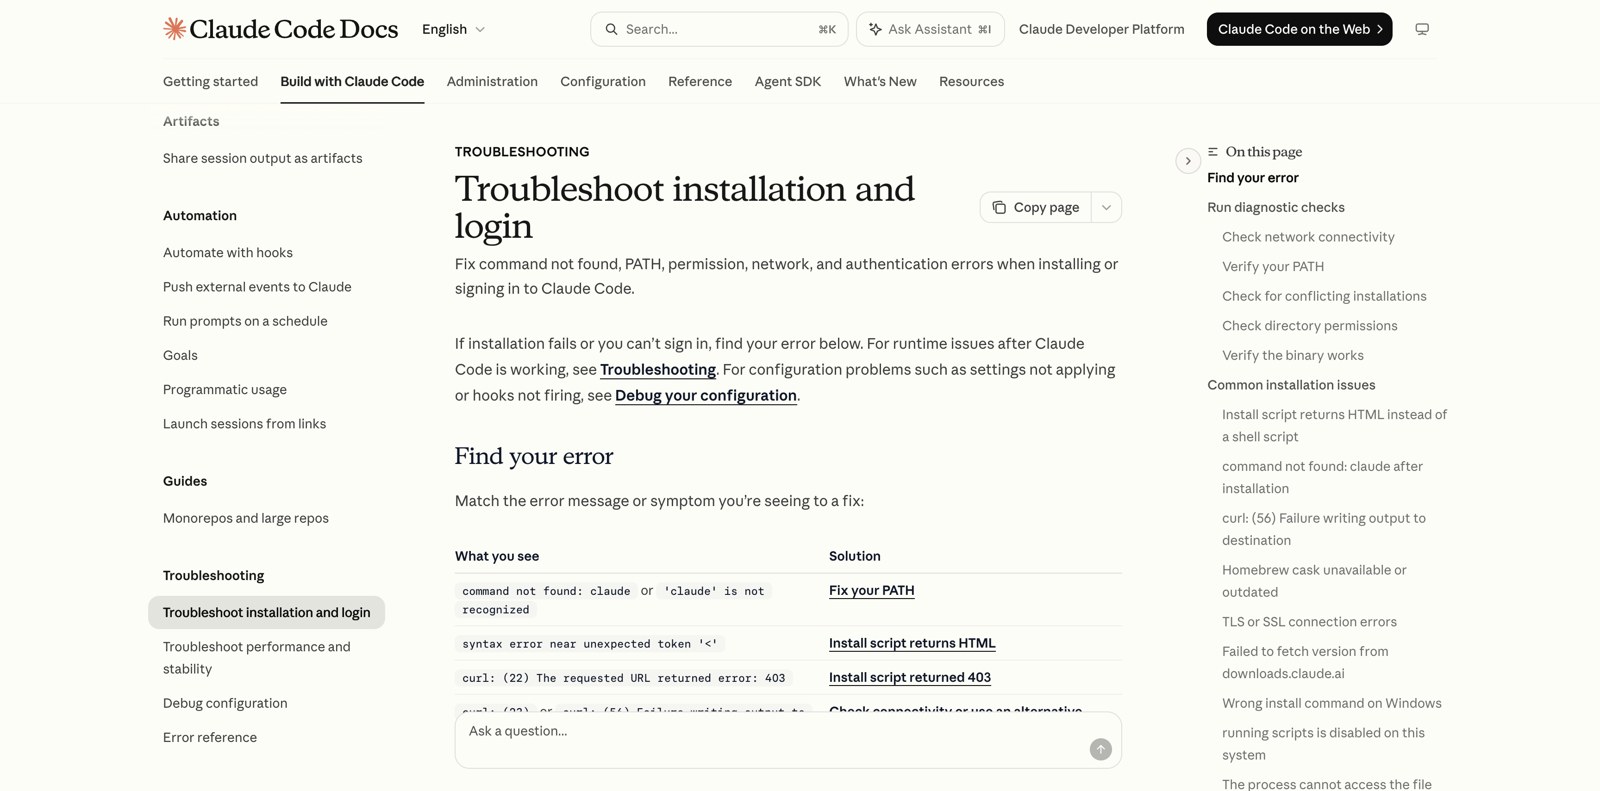Follow the Troubleshooting inline link
This screenshot has height=791, width=1600.
point(658,369)
